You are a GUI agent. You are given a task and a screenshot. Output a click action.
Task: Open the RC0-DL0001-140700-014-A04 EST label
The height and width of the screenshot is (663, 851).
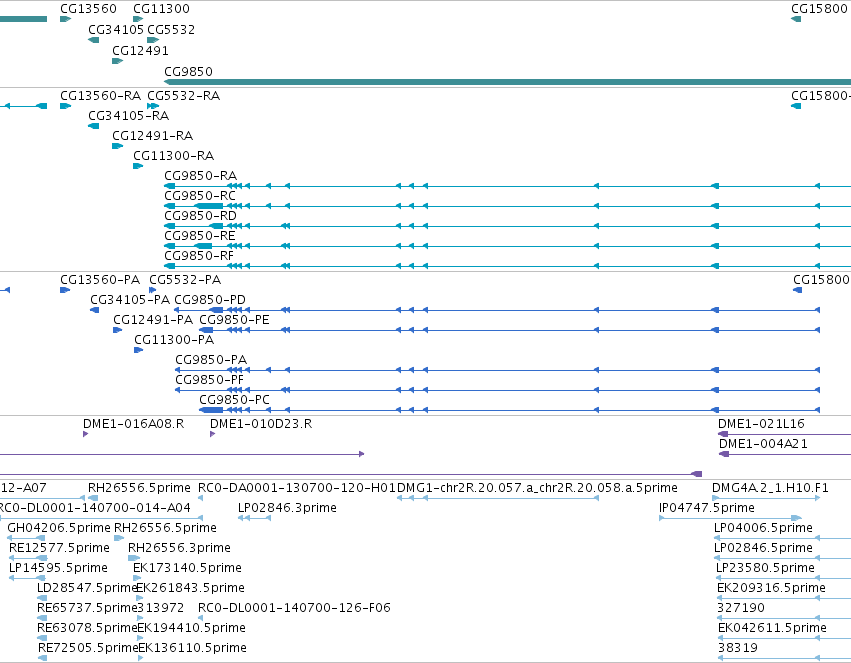(x=95, y=508)
